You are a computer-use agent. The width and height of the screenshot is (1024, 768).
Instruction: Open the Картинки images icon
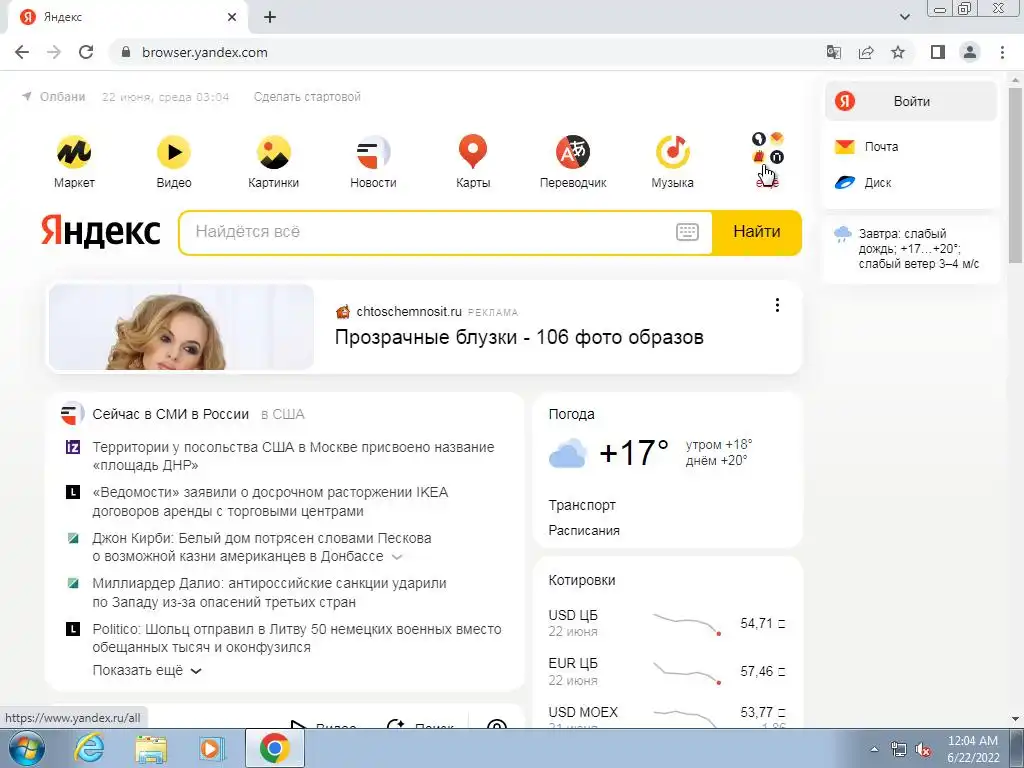click(274, 152)
